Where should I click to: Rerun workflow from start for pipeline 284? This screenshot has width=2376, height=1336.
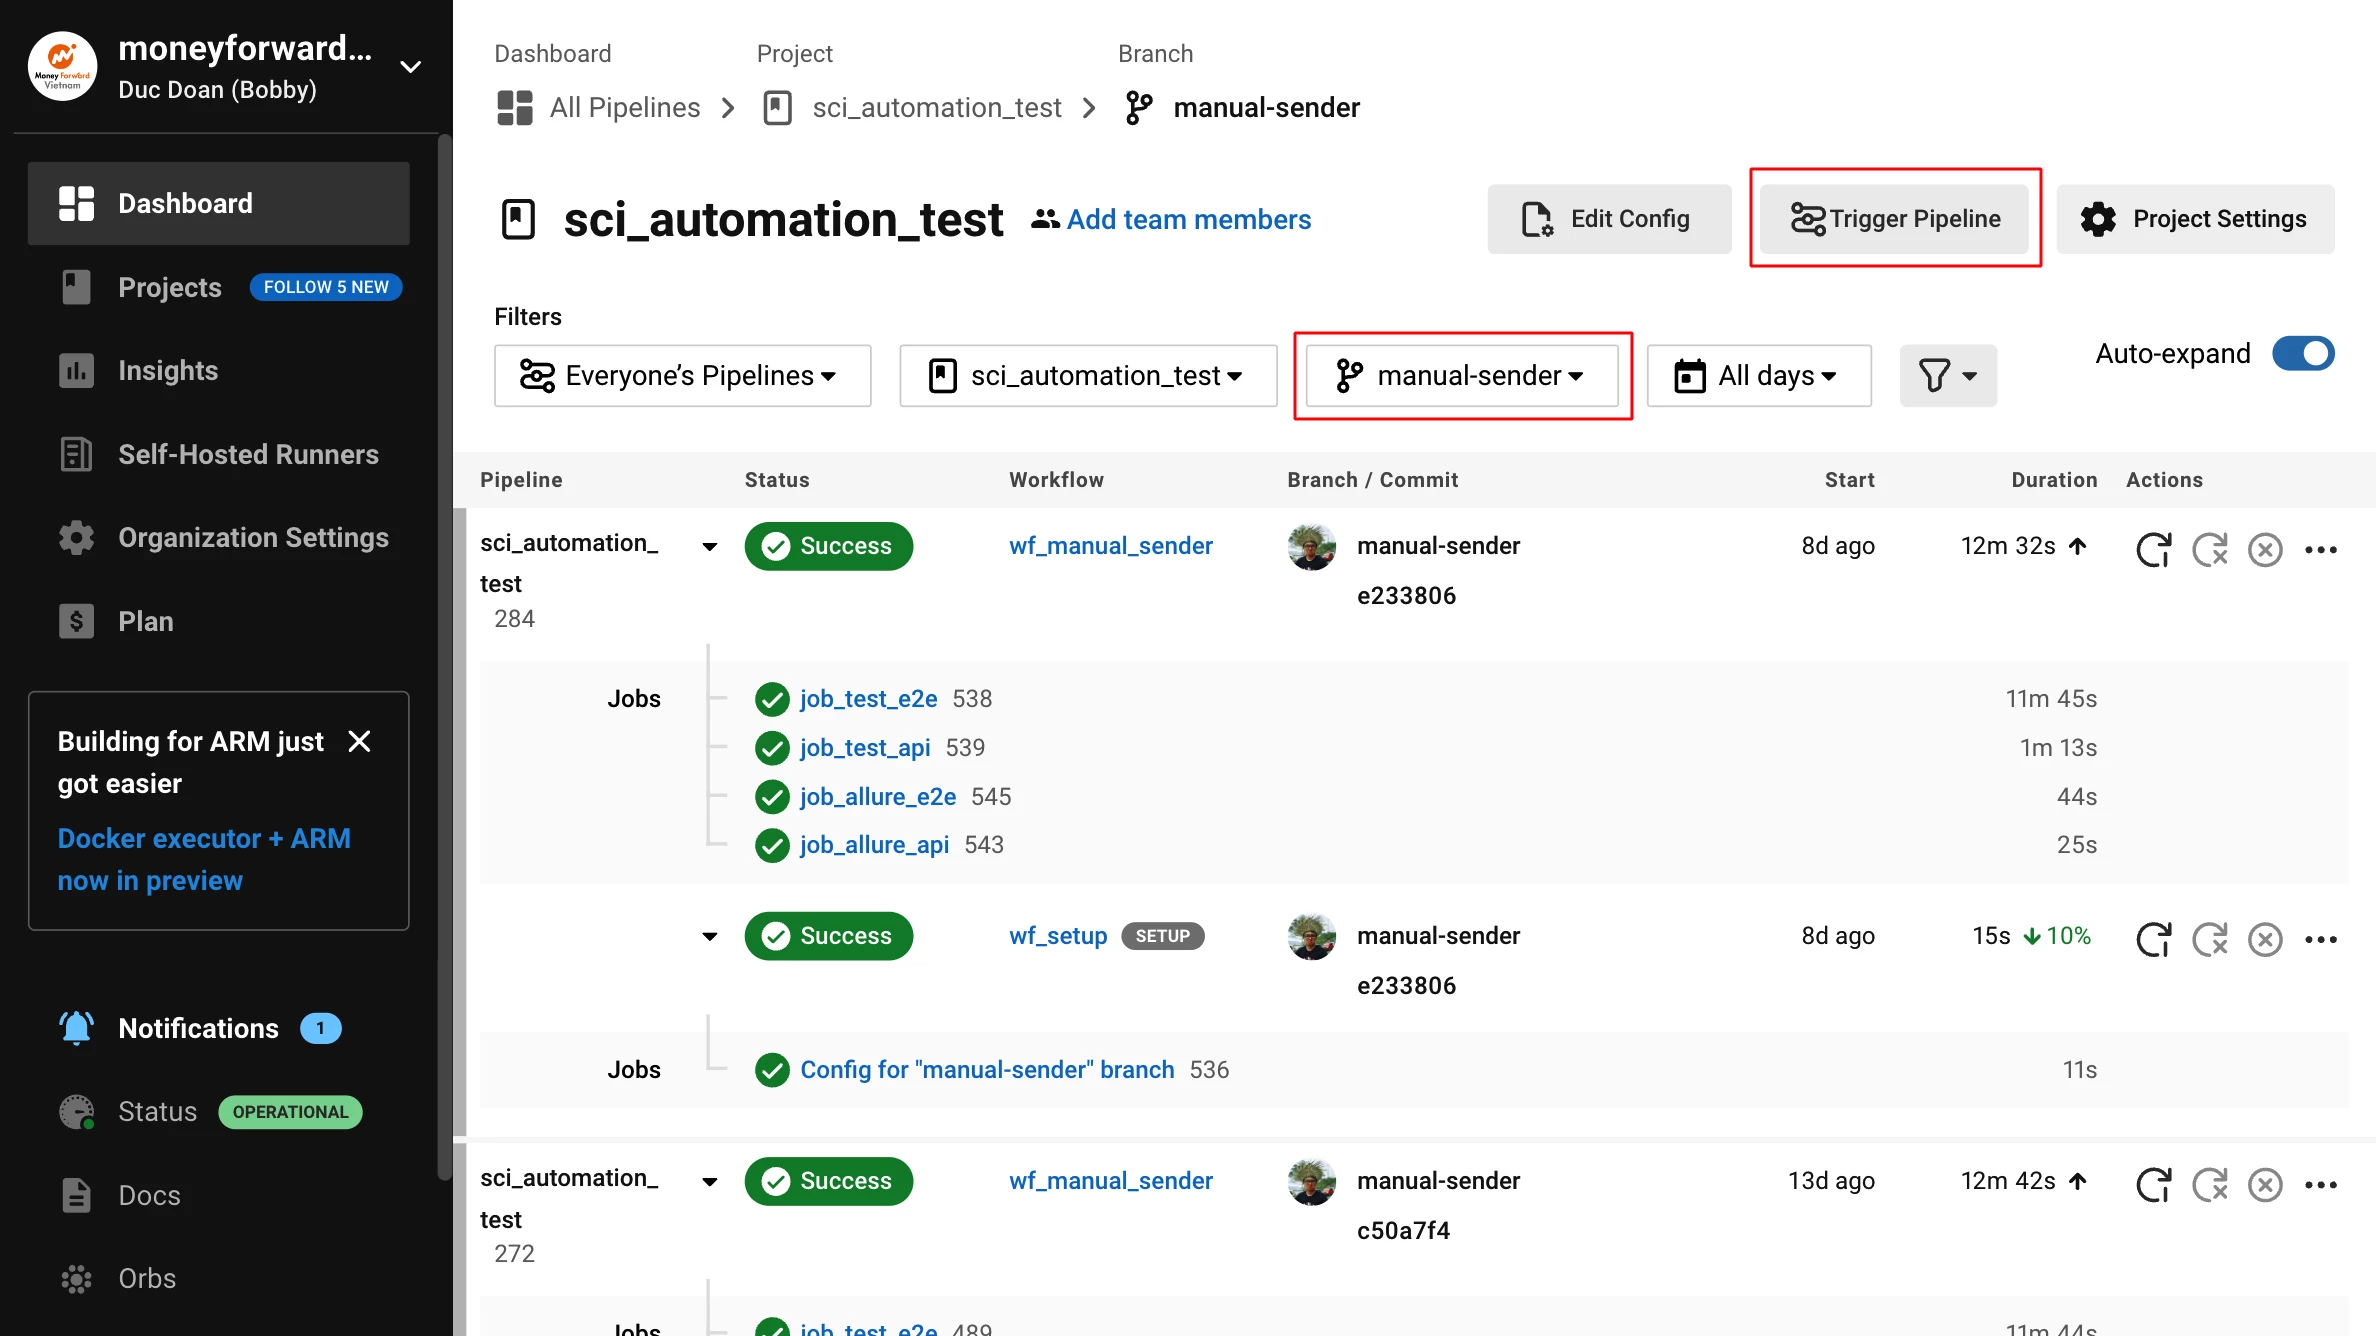point(2153,549)
